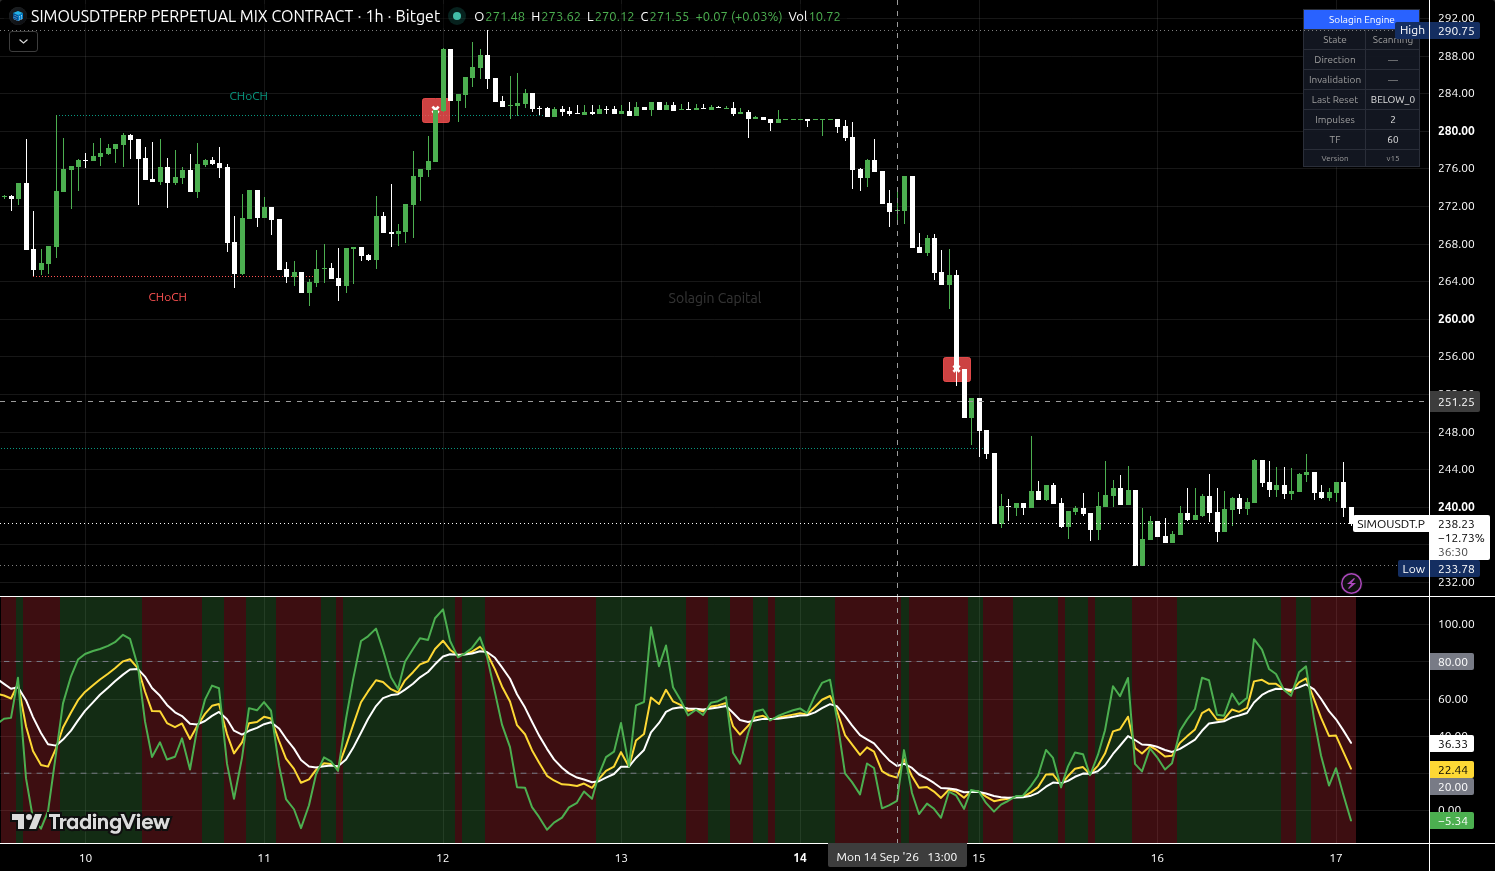Click date 12 on the time axis
Screen dimensions: 1495x871
(x=442, y=858)
